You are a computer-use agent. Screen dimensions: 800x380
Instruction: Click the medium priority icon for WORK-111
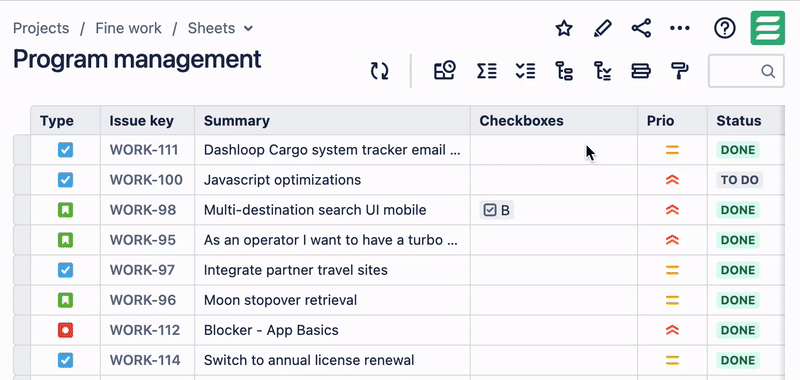tap(672, 150)
